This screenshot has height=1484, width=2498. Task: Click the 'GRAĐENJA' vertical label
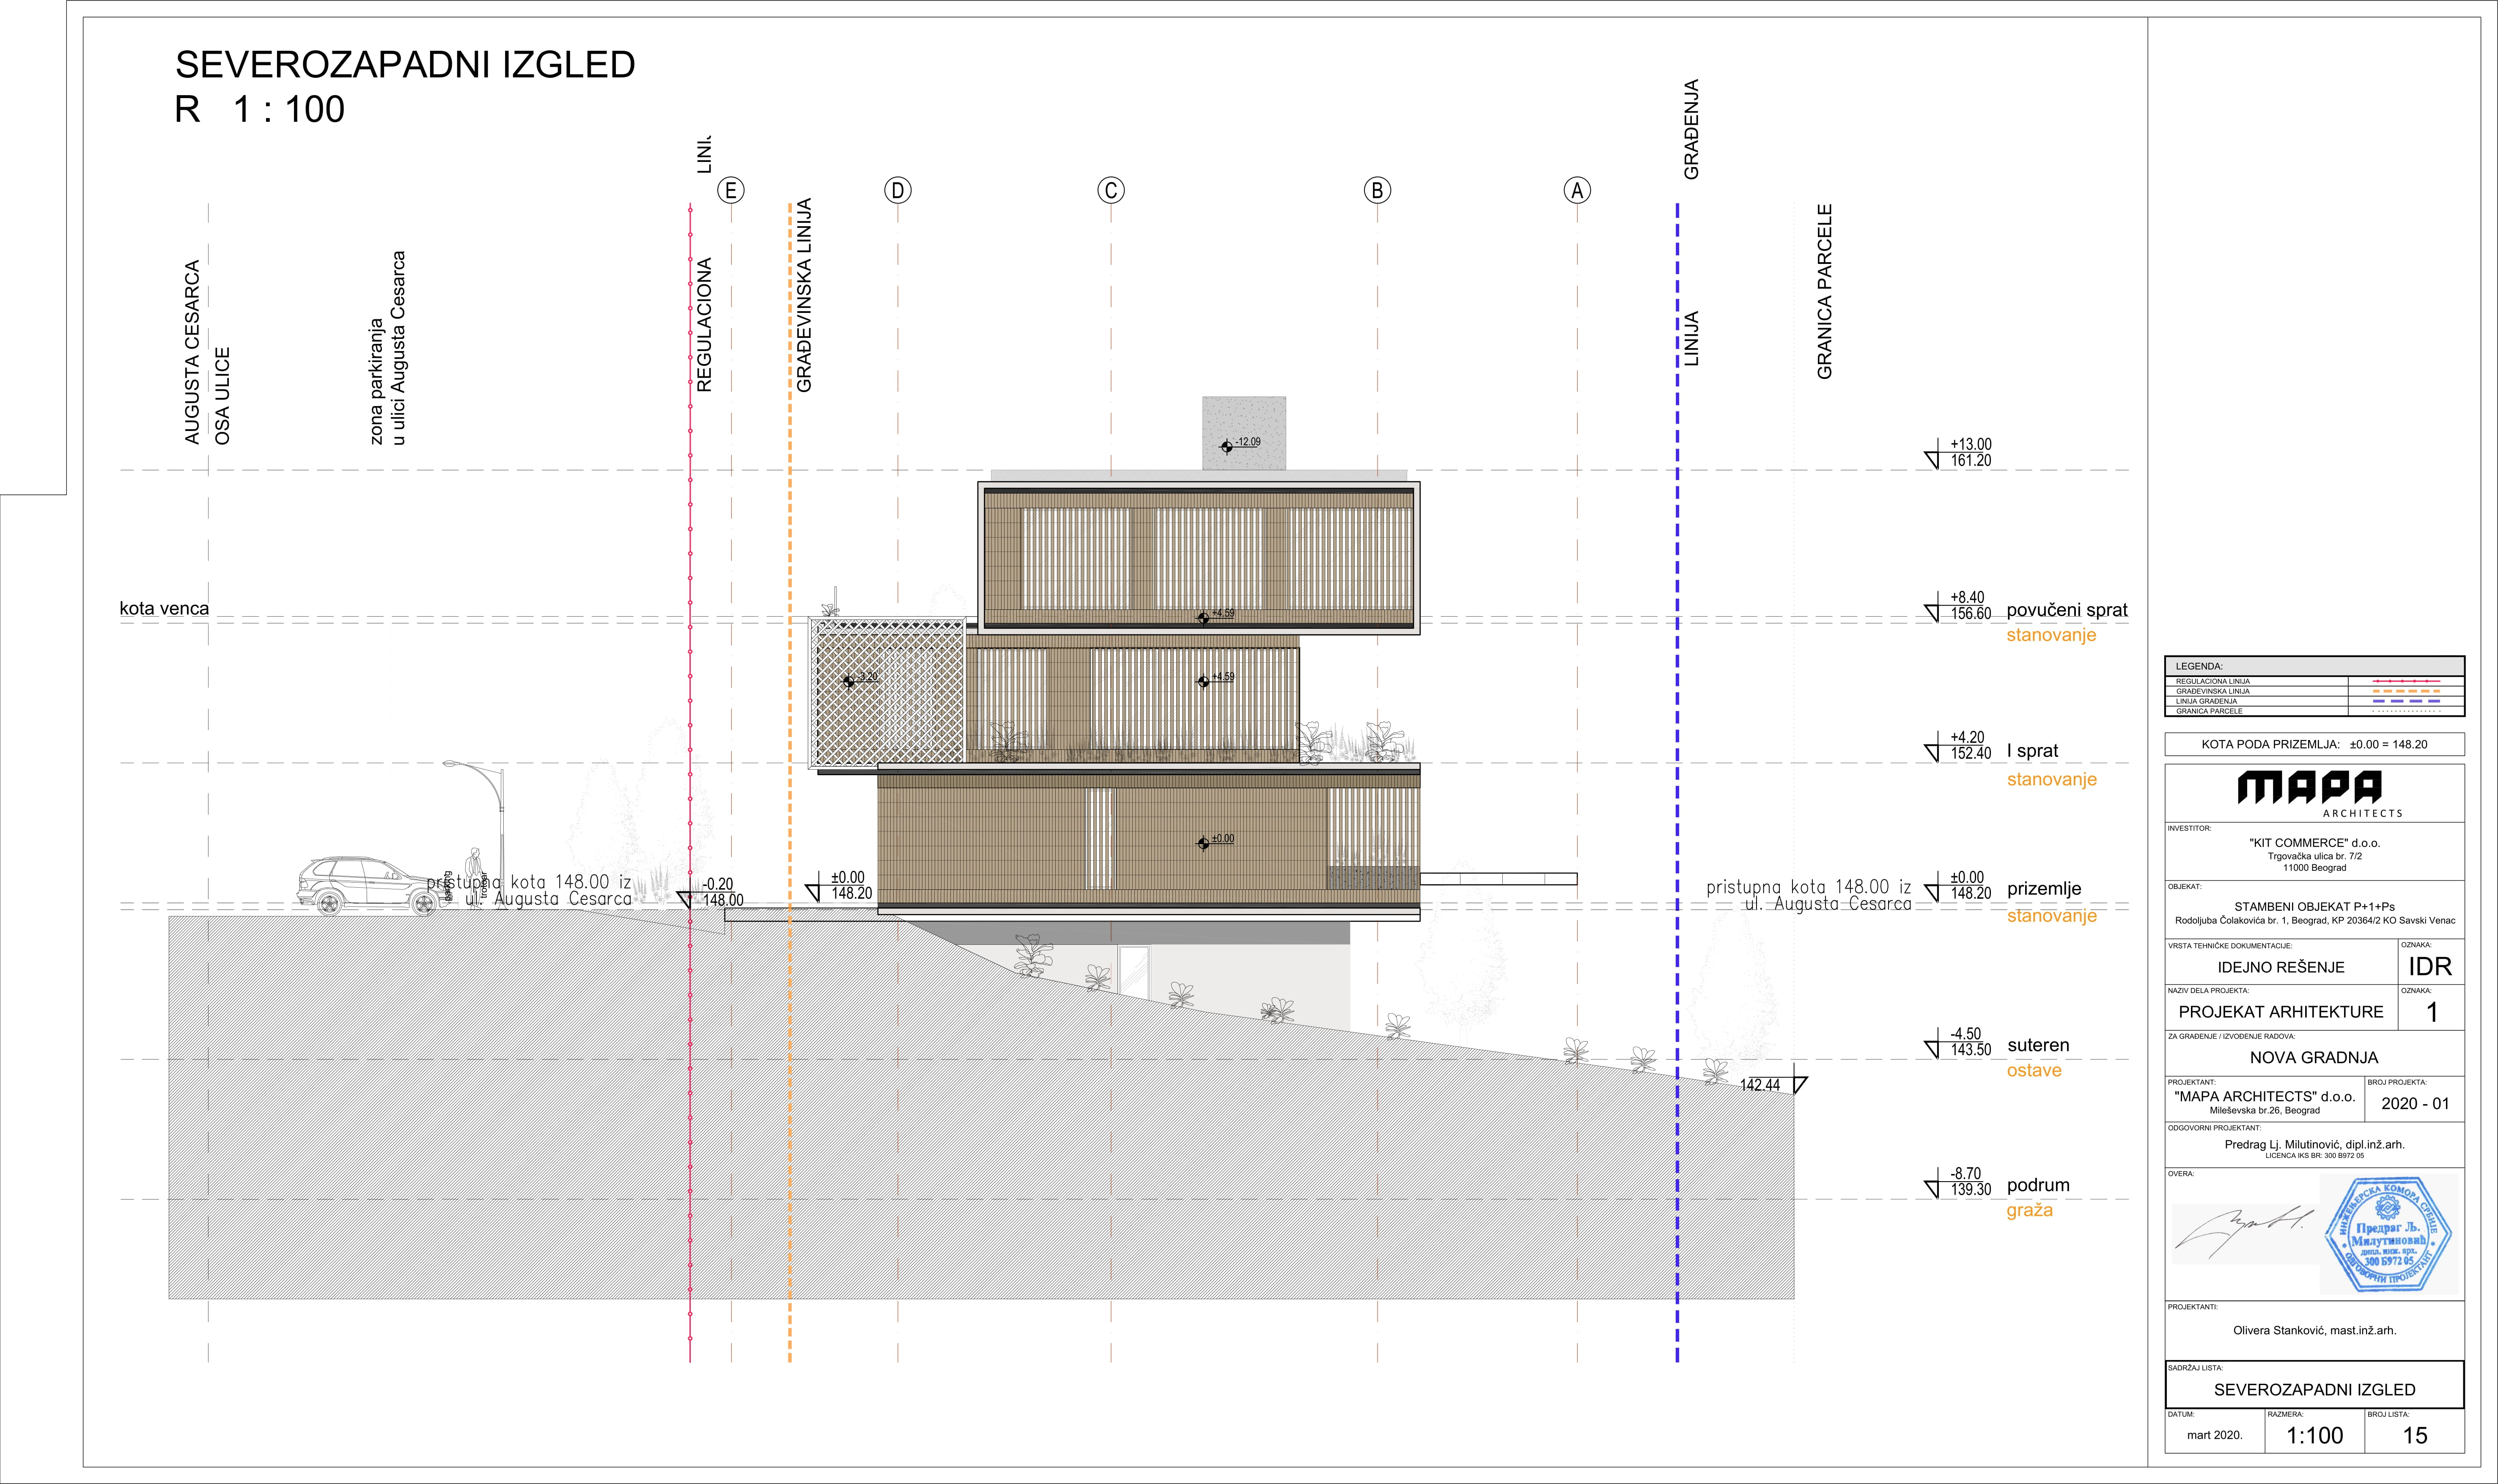(x=1691, y=129)
